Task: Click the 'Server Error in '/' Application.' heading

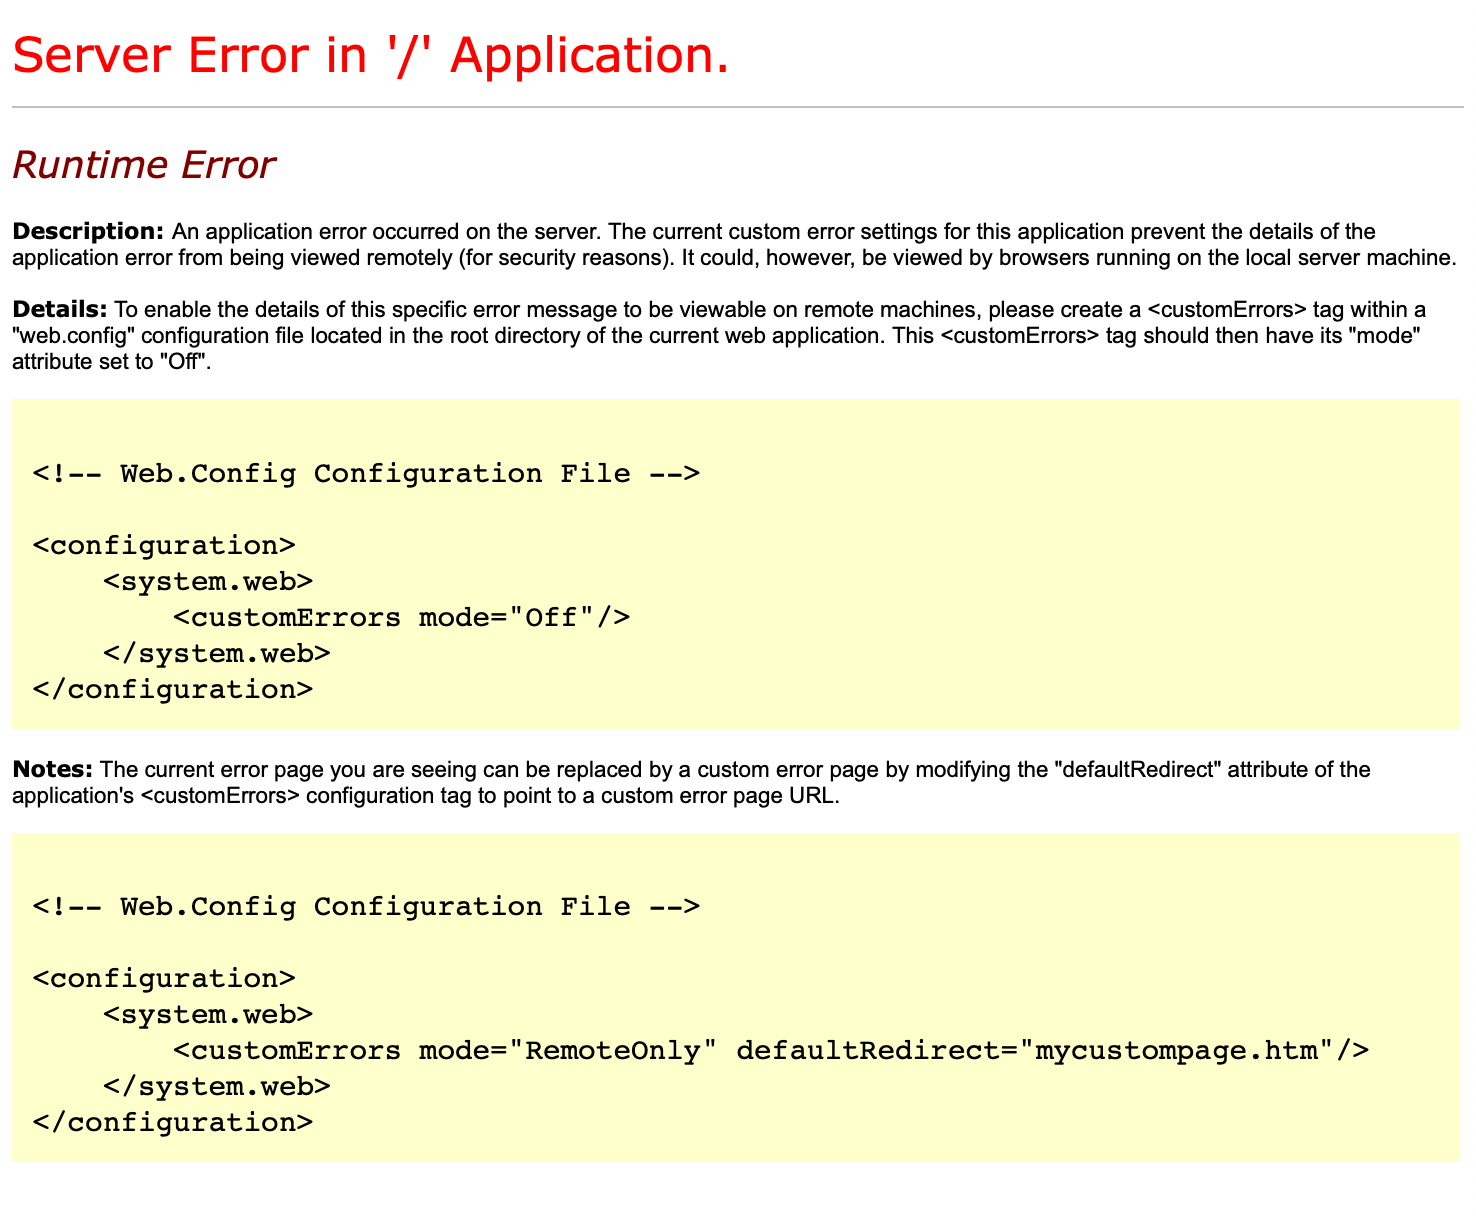Action: [370, 55]
